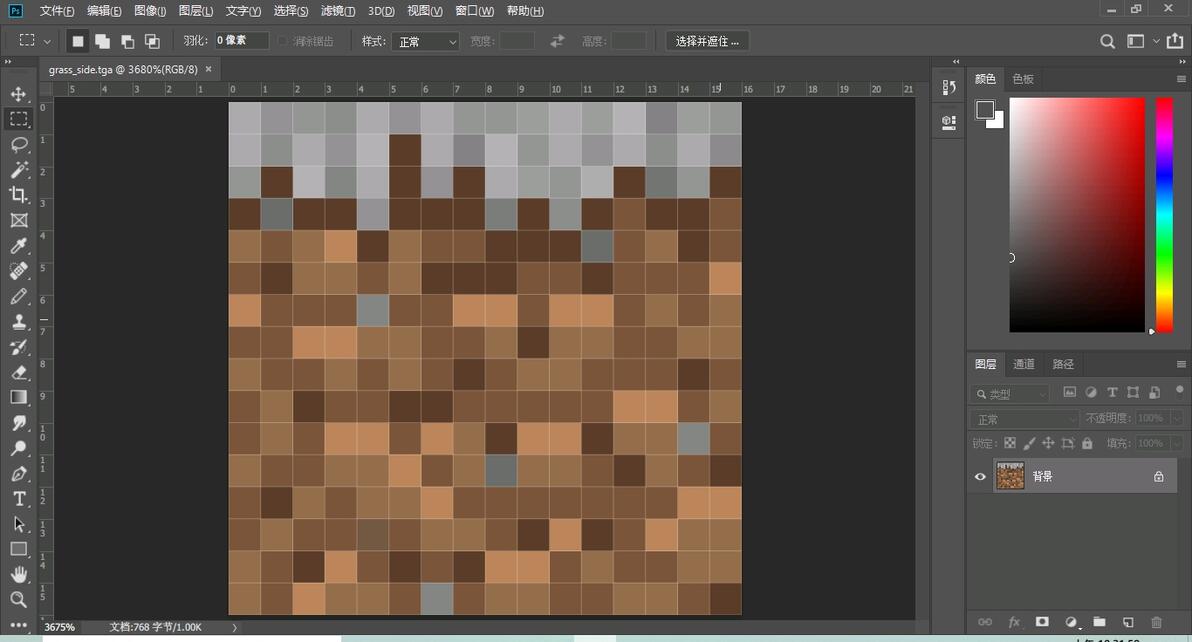Open the 窗口 menu
Screen dimensions: 1192x642
click(x=474, y=11)
